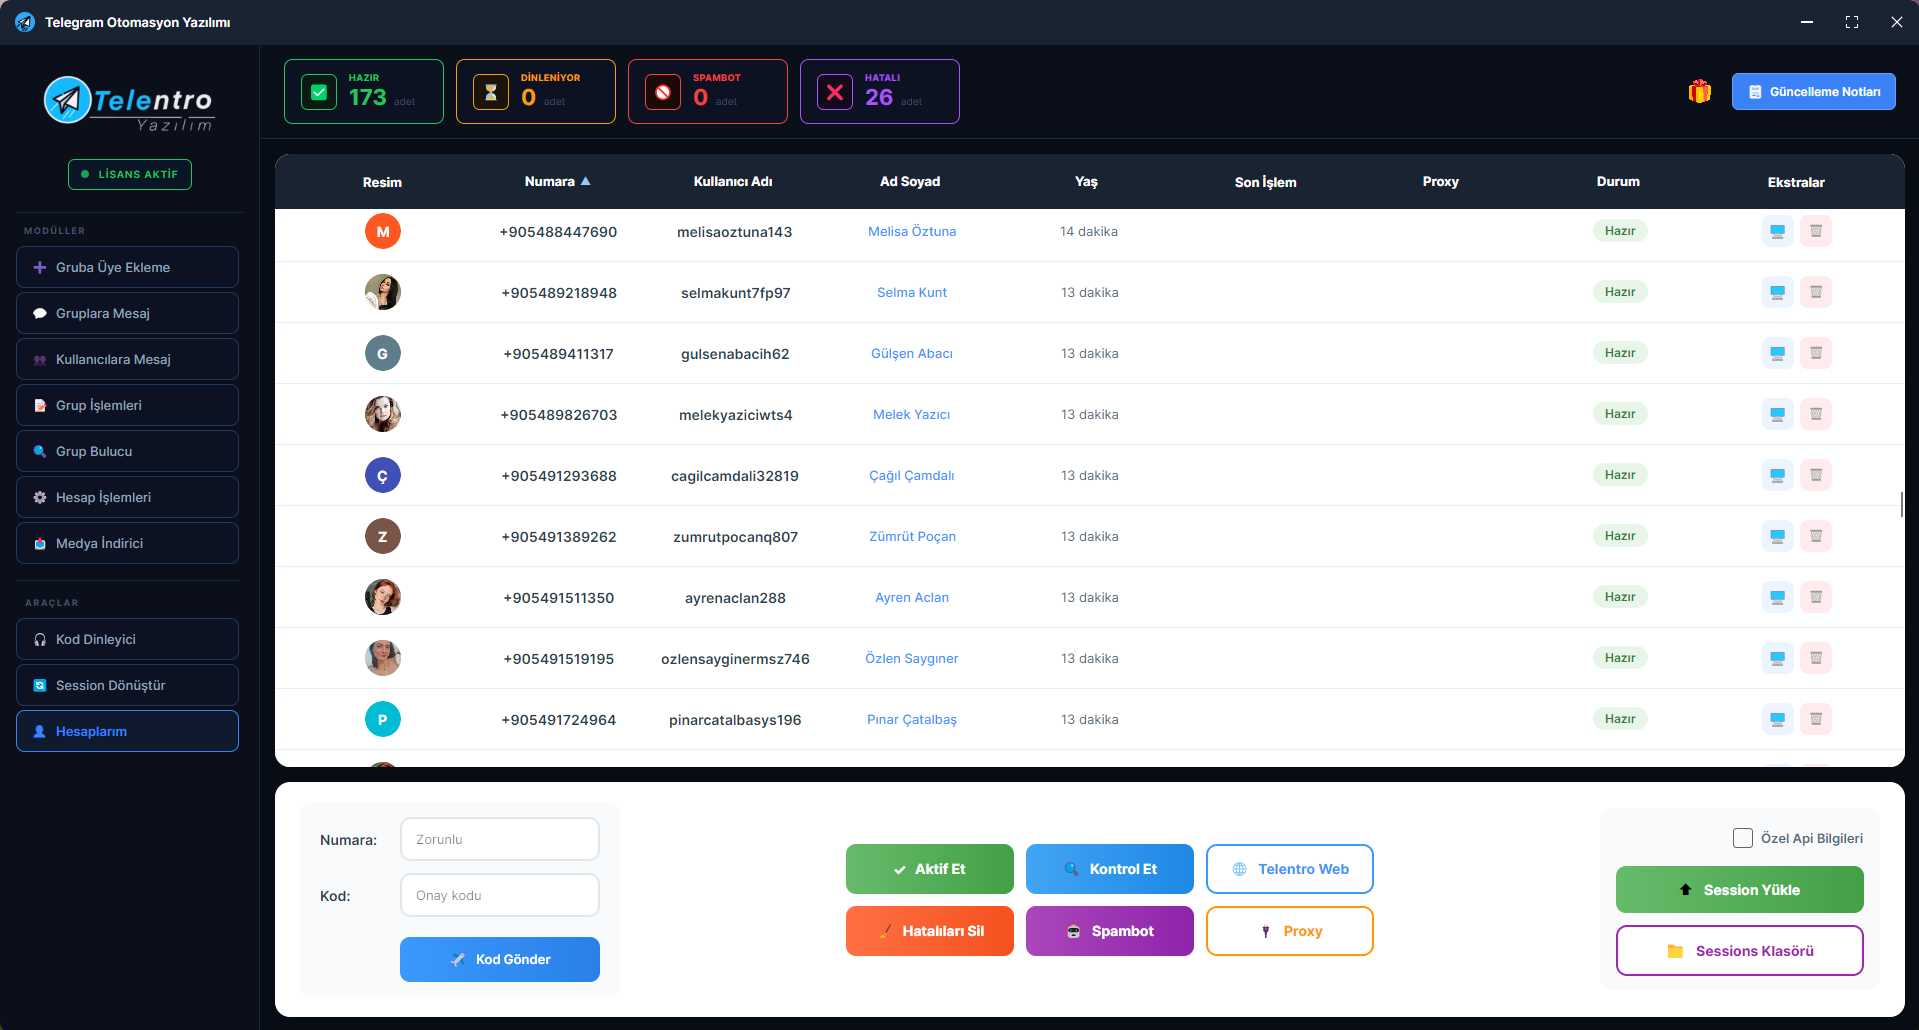Click the Spambot blocked icon
The width and height of the screenshot is (1919, 1030).
pyautogui.click(x=663, y=93)
